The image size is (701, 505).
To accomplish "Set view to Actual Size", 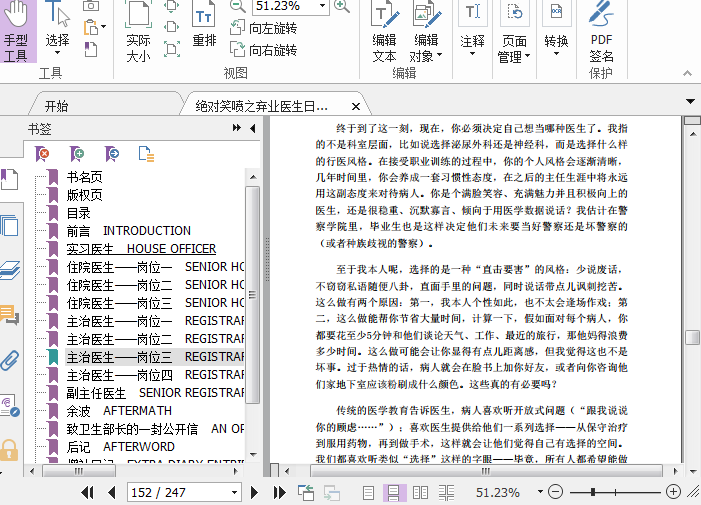I will [139, 30].
